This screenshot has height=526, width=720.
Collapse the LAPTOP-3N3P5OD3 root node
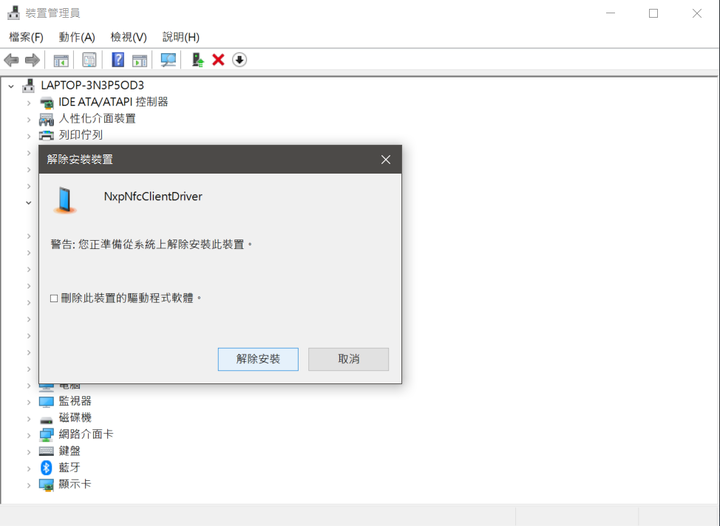(11, 86)
